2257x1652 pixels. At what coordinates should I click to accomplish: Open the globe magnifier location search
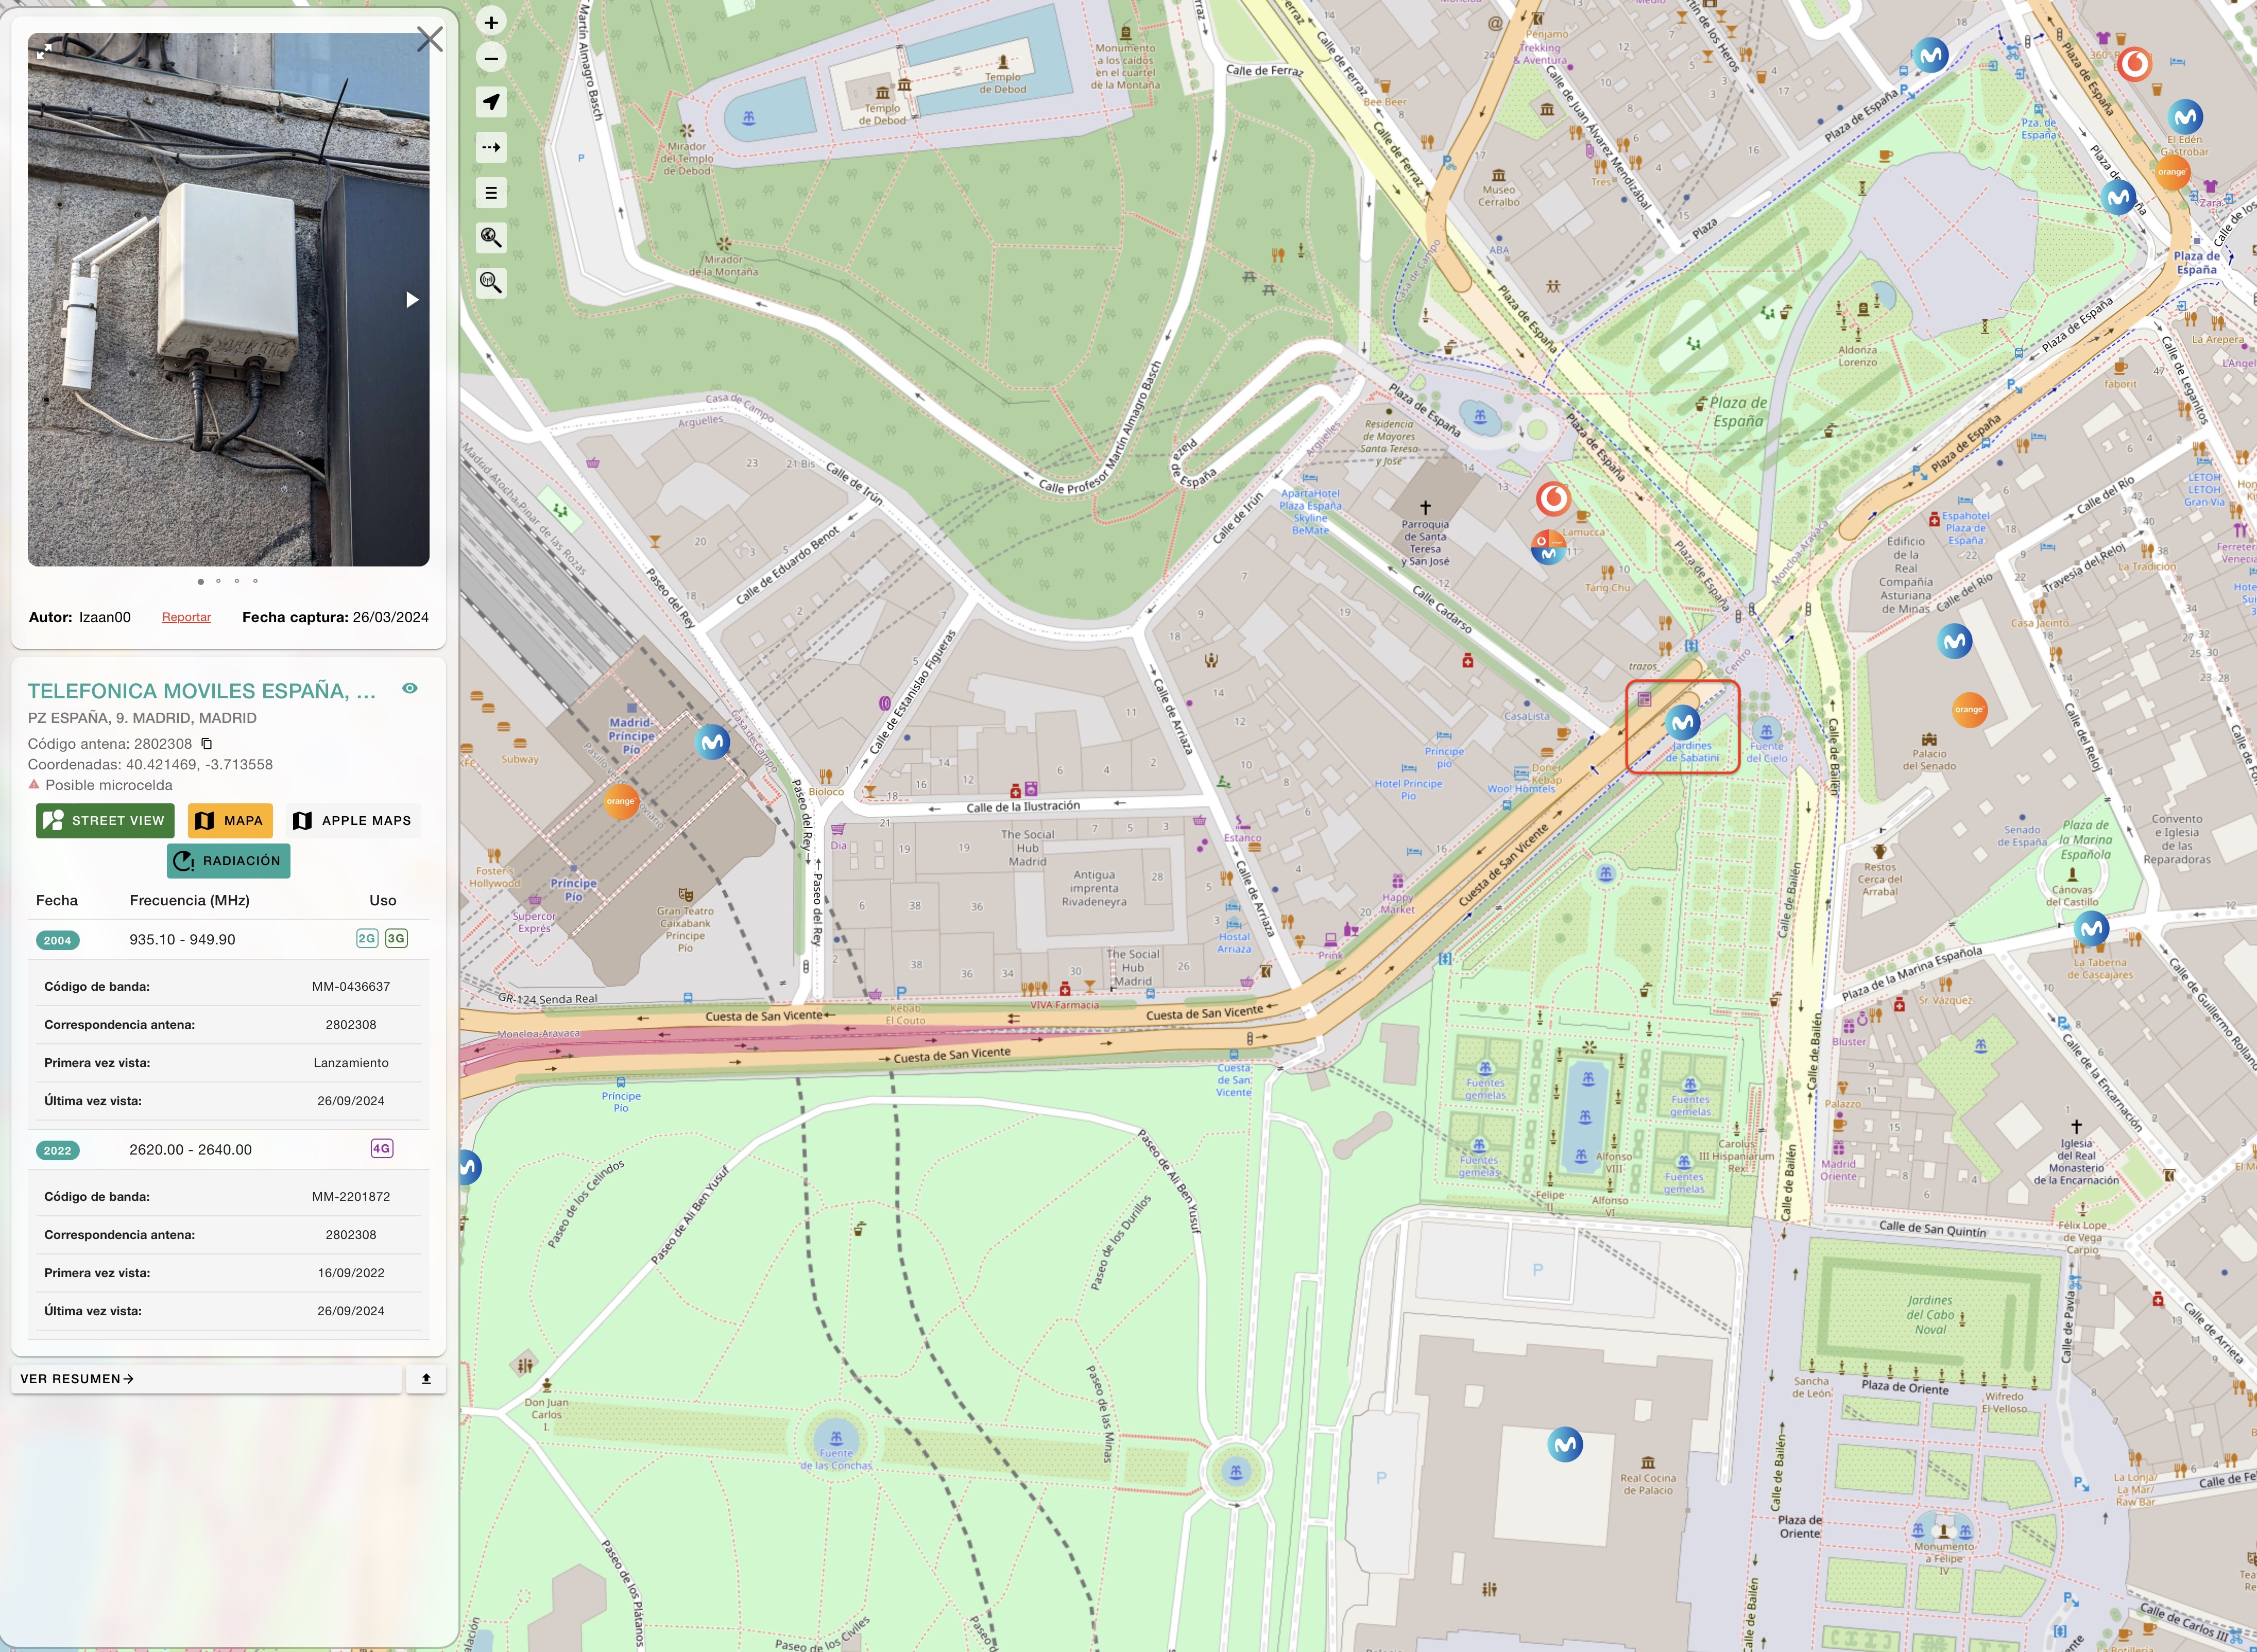pos(491,237)
